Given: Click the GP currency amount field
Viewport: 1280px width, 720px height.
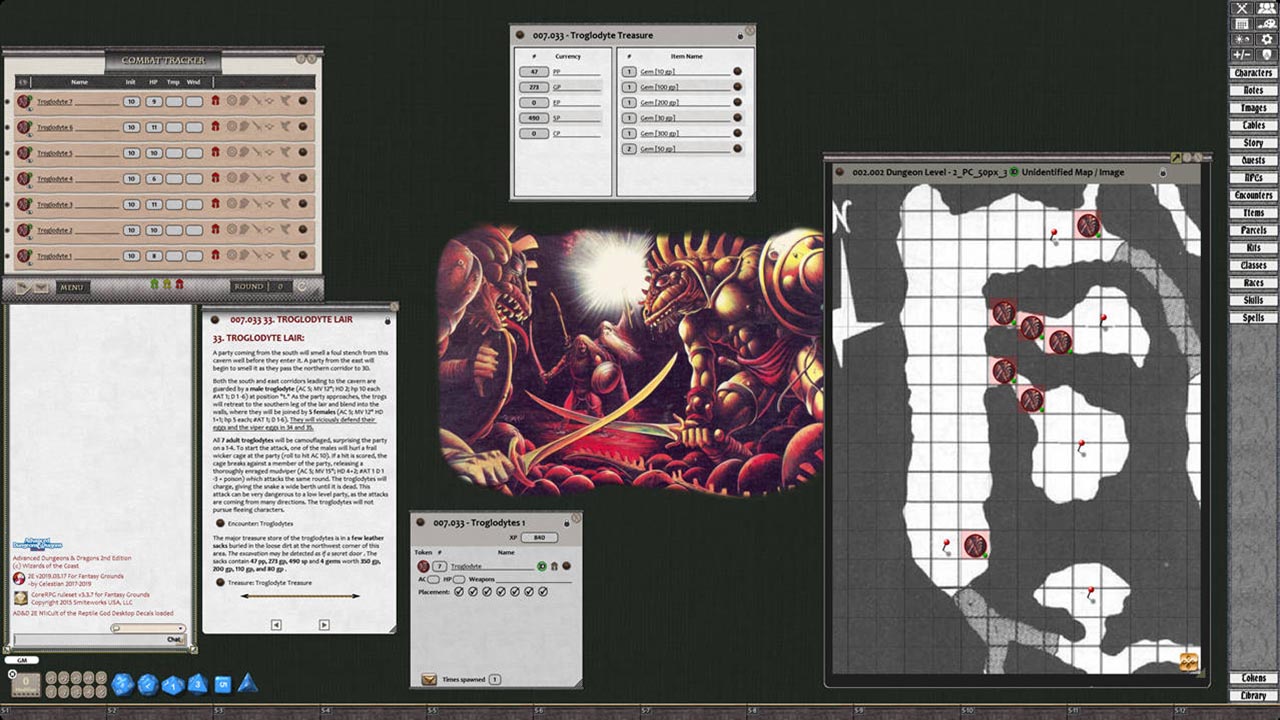Looking at the screenshot, I should 533,88.
